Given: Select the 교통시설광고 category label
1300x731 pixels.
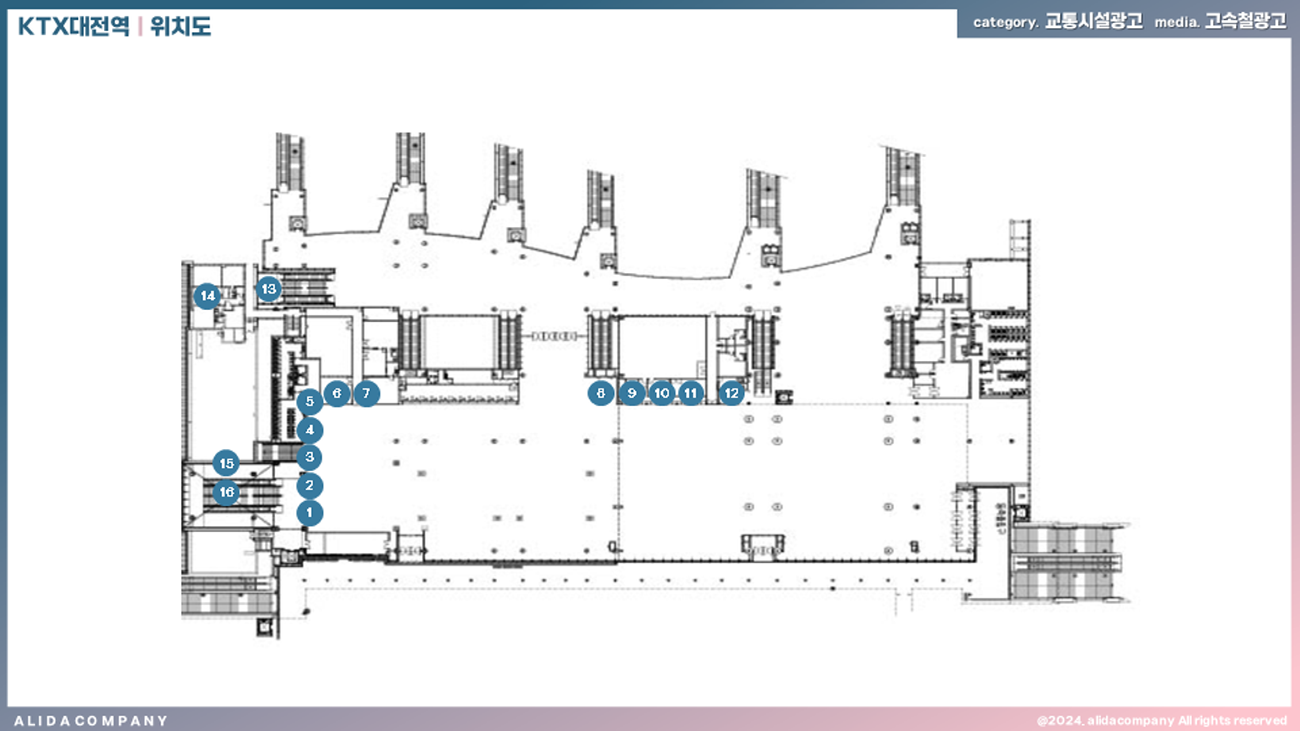Looking at the screenshot, I should click(x=1093, y=22).
